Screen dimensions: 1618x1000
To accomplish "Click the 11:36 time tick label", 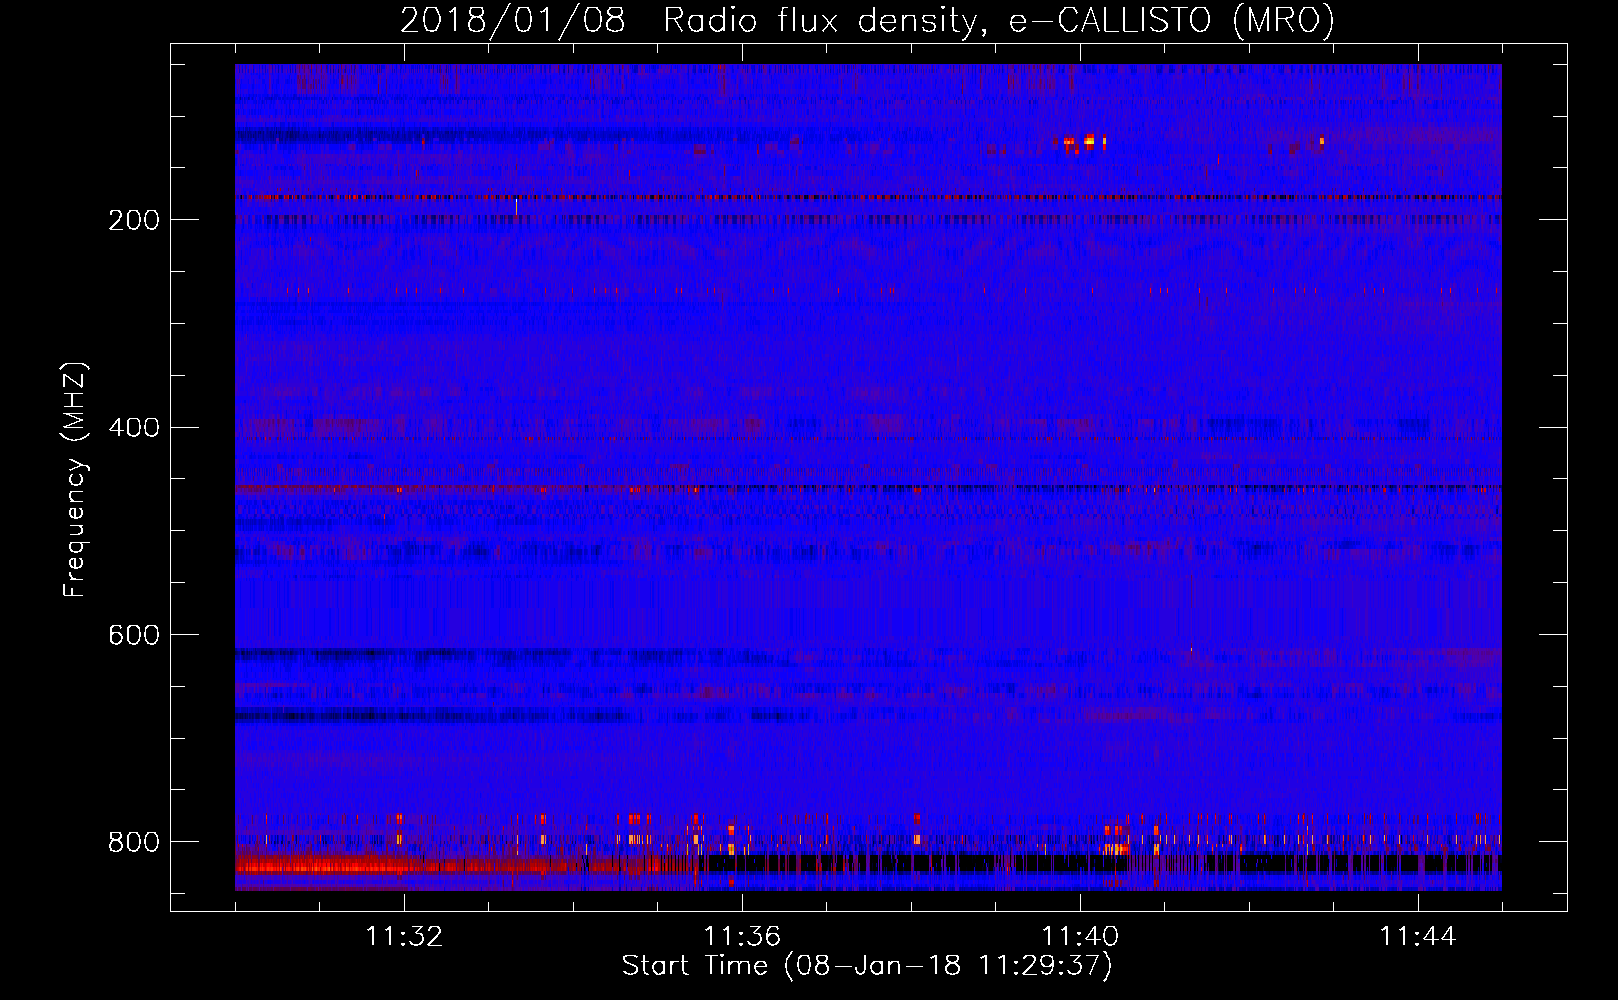I will pyautogui.click(x=742, y=937).
